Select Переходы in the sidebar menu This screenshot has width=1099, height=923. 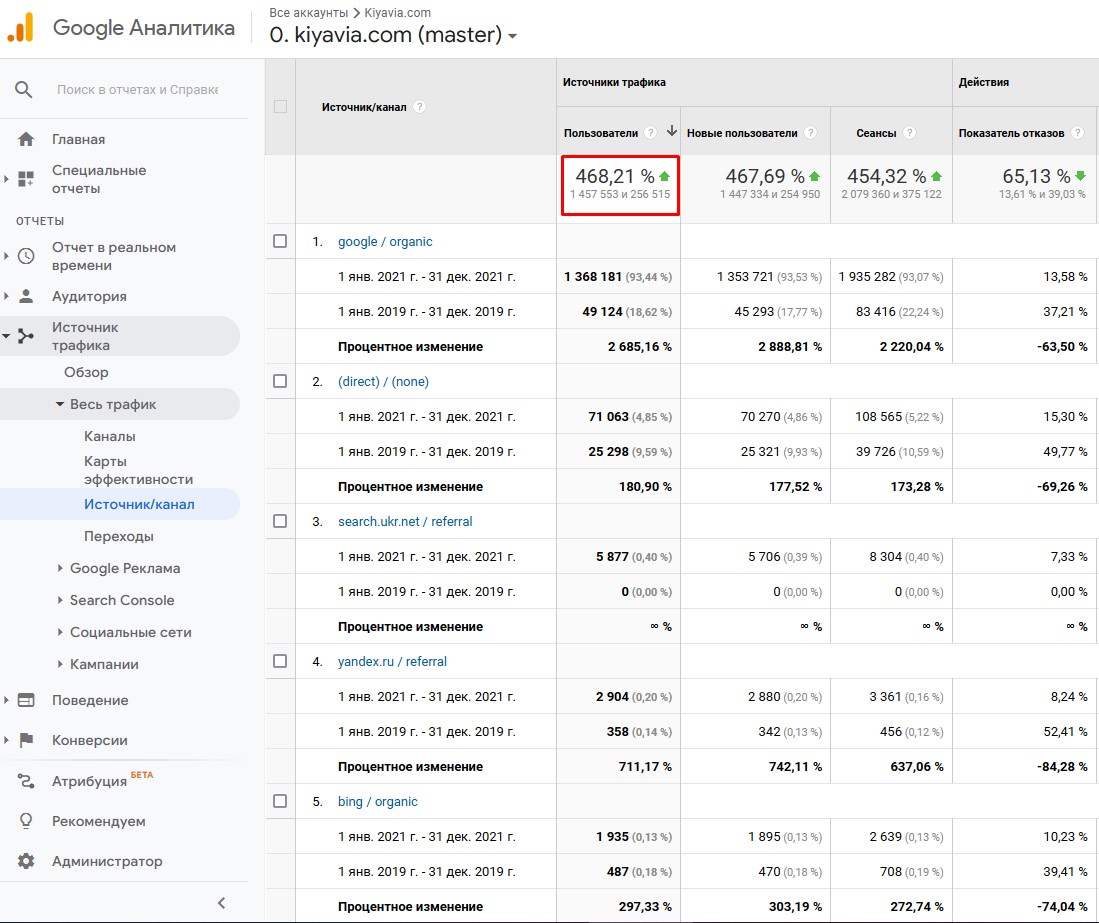(119, 536)
